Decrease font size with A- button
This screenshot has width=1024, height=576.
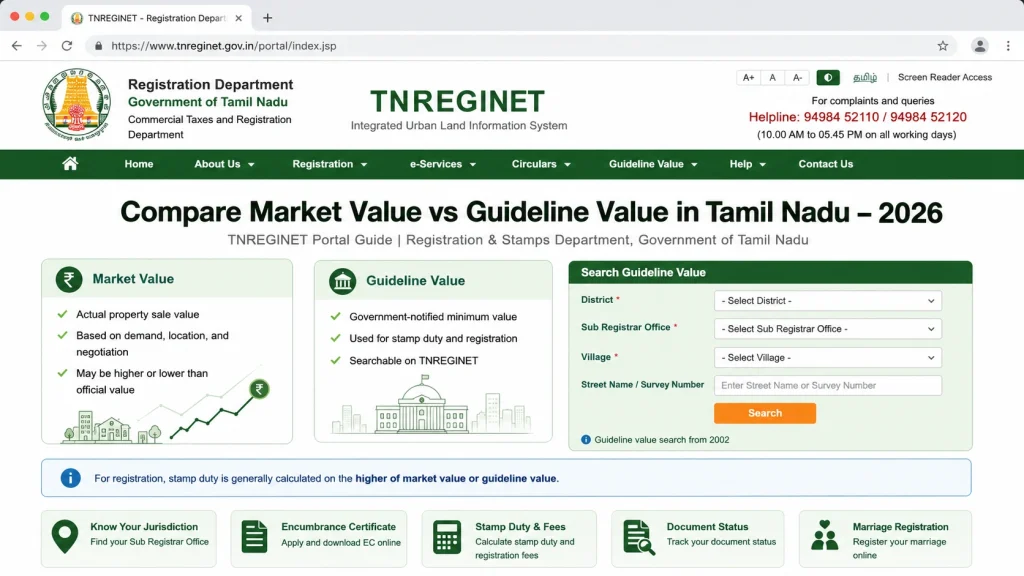(x=797, y=78)
